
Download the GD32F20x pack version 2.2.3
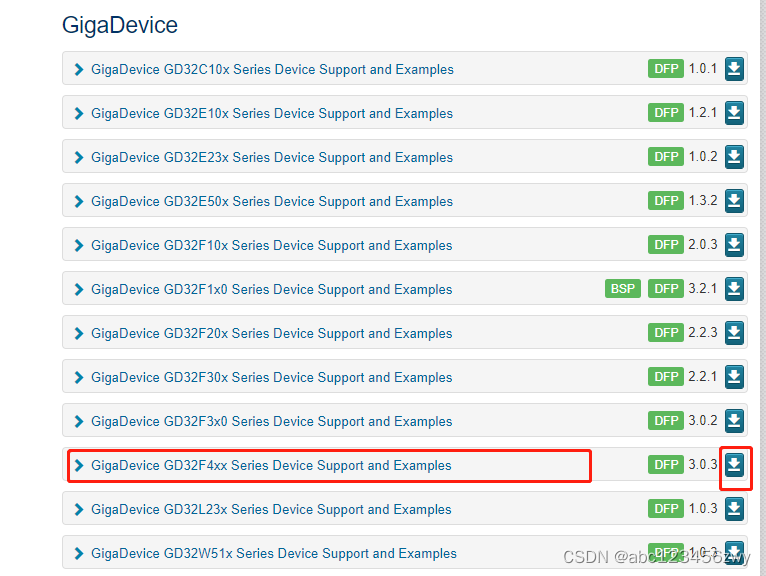click(x=734, y=333)
